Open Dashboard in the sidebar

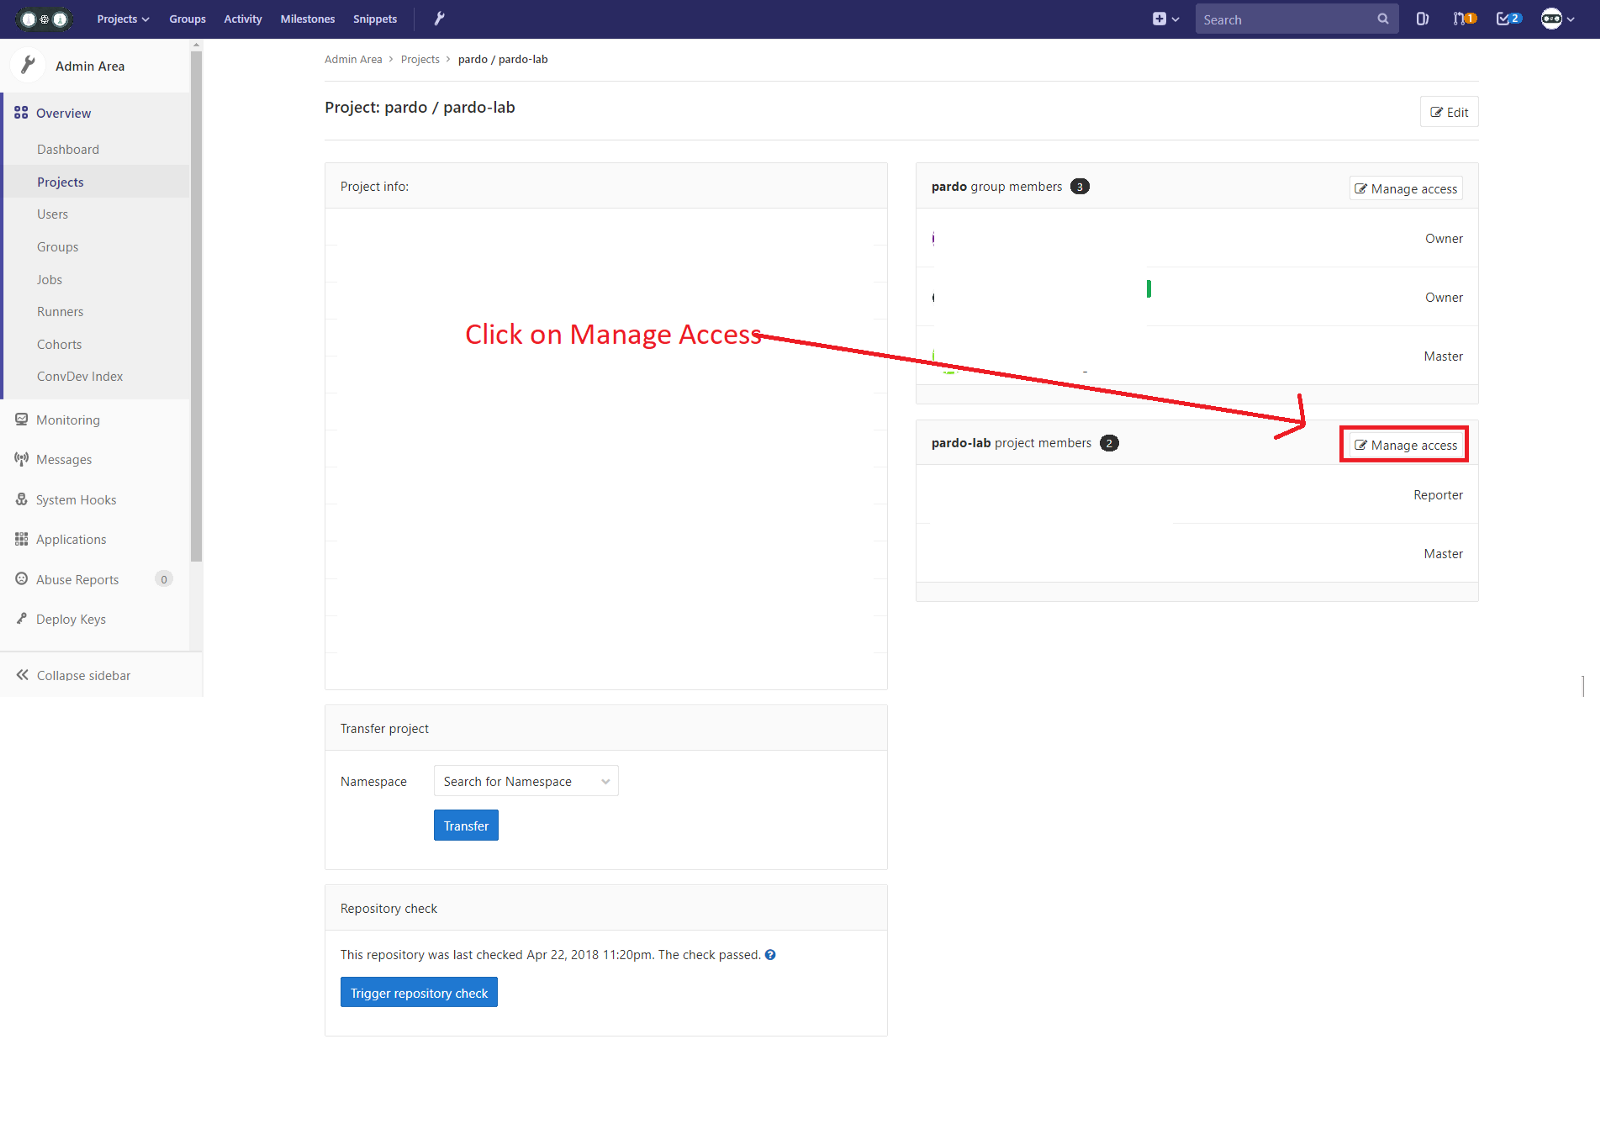[68, 150]
